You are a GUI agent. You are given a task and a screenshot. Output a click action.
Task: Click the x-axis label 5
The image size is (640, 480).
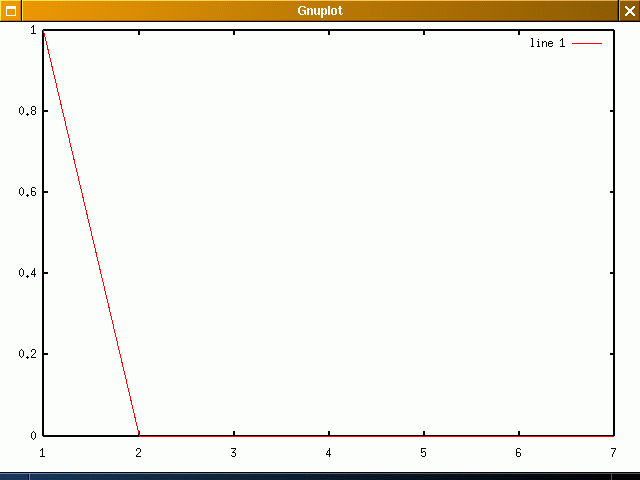423,453
